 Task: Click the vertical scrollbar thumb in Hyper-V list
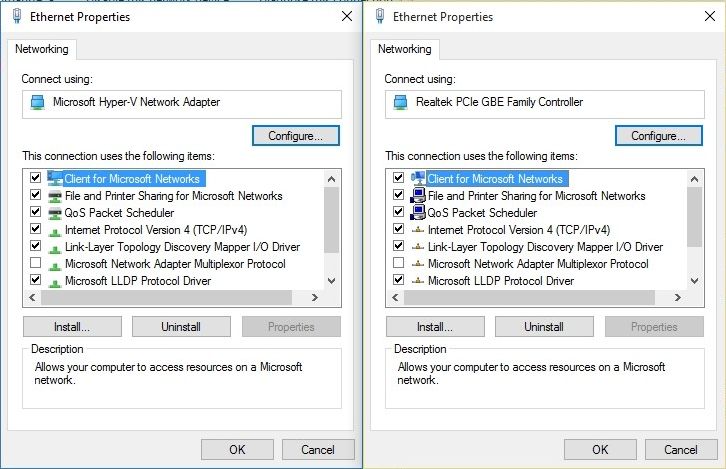pyautogui.click(x=332, y=220)
